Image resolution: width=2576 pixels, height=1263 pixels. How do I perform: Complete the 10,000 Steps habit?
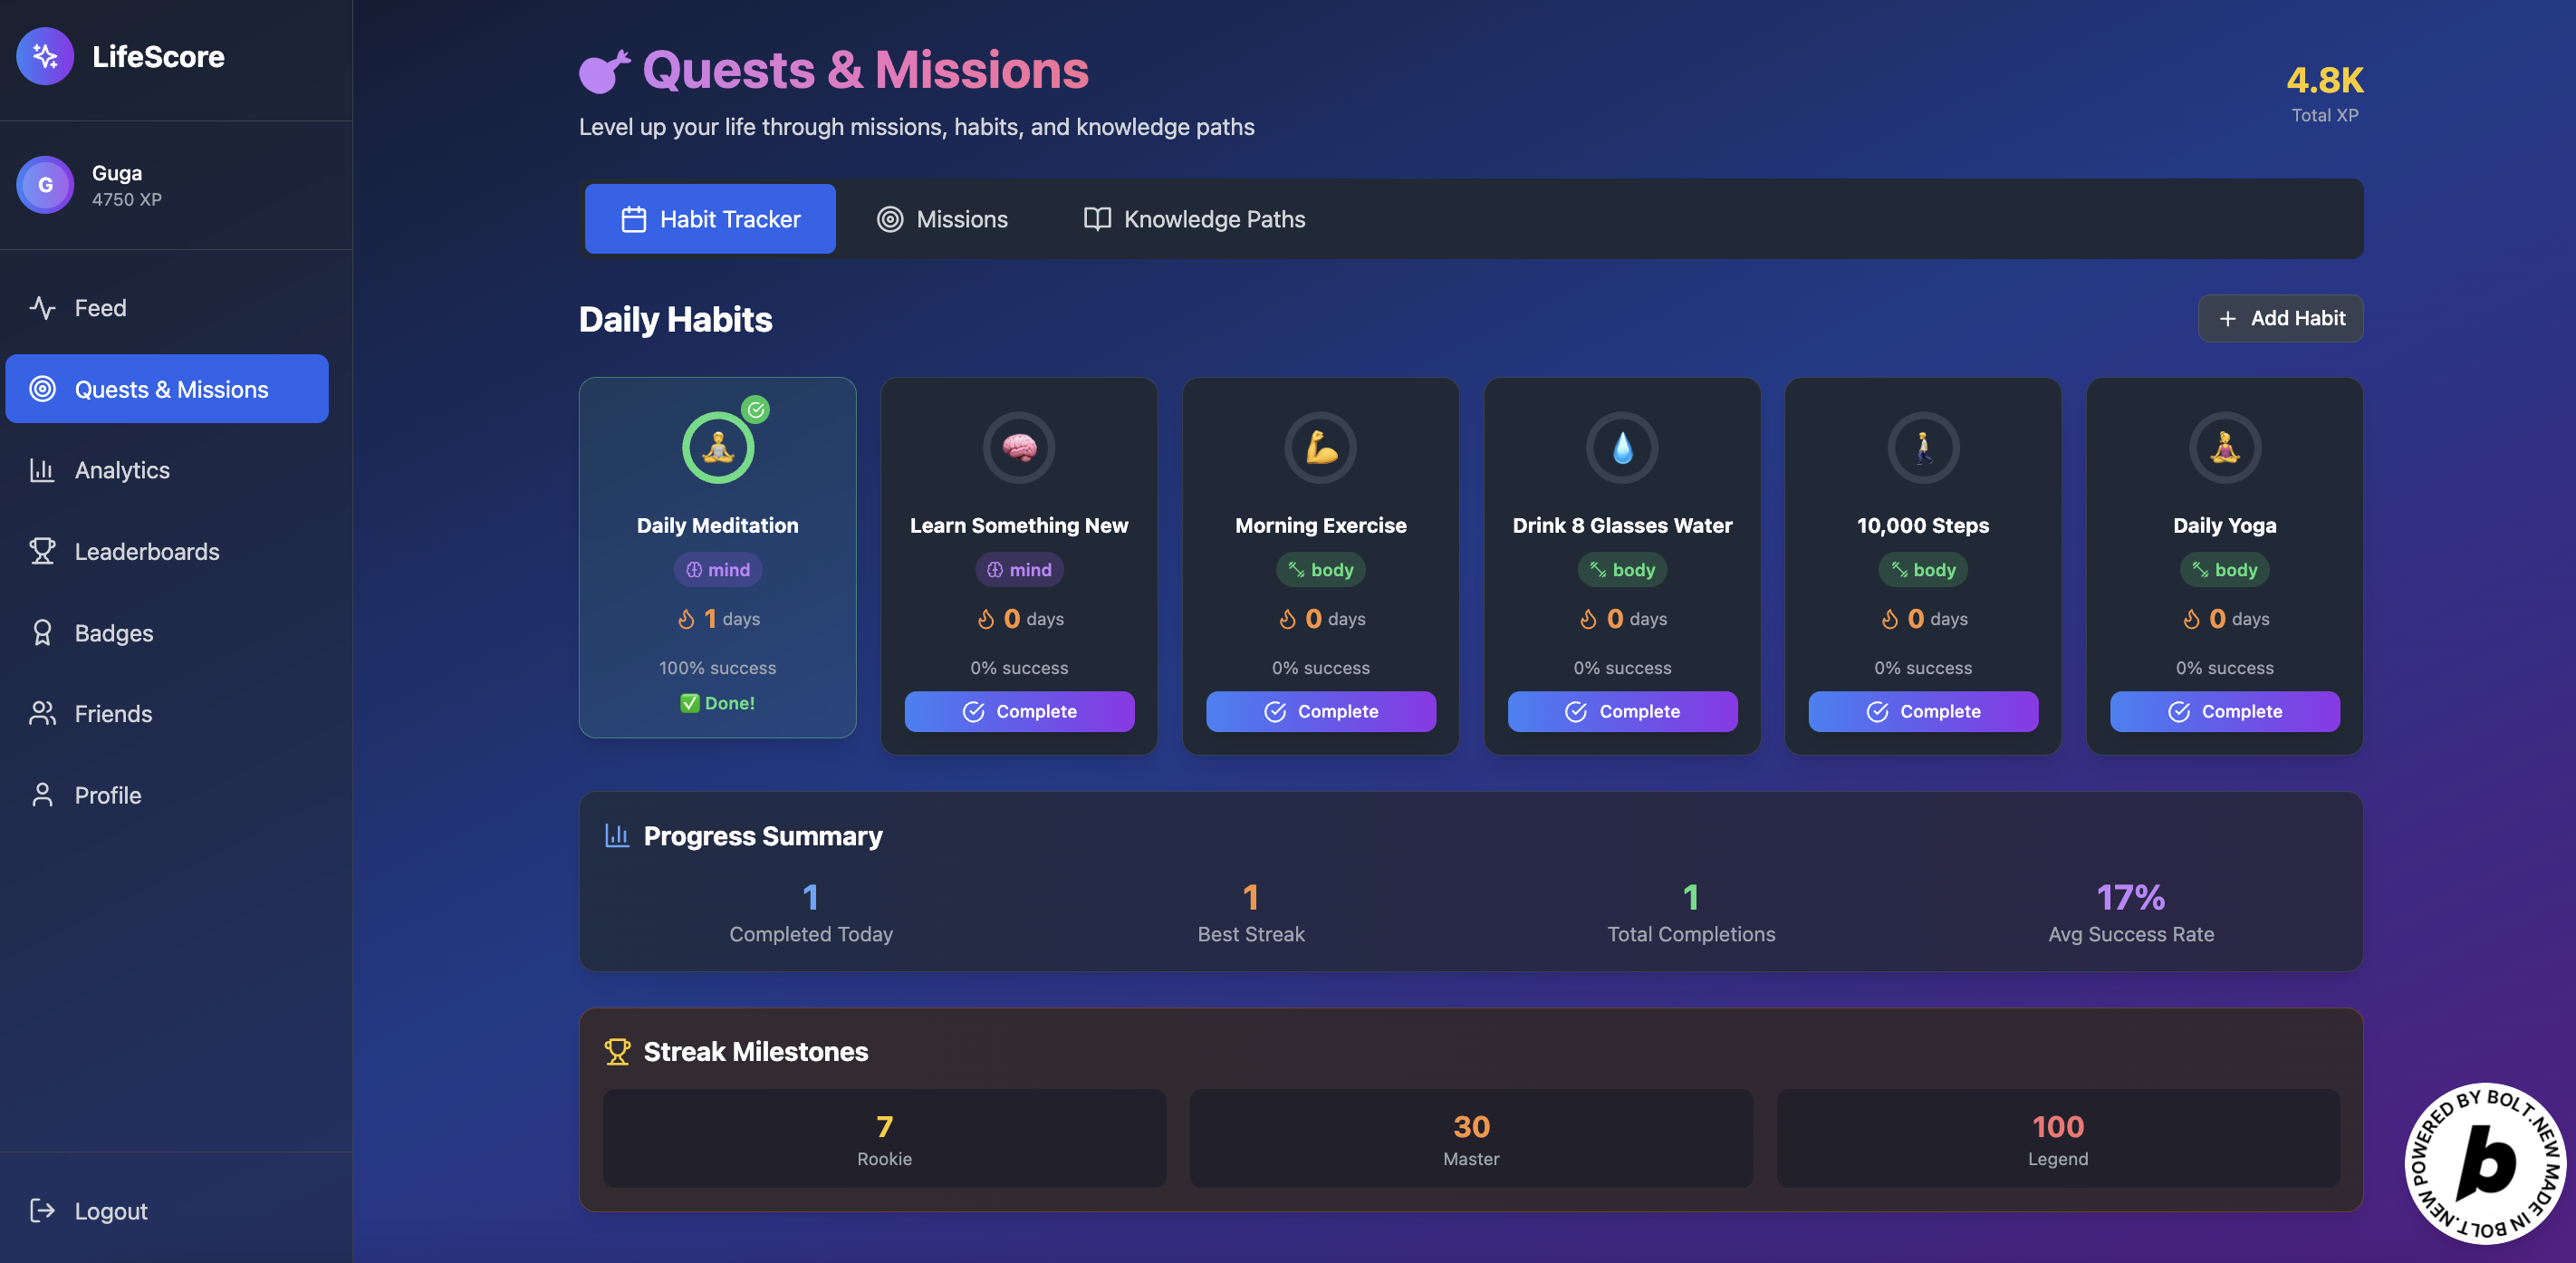point(1922,711)
